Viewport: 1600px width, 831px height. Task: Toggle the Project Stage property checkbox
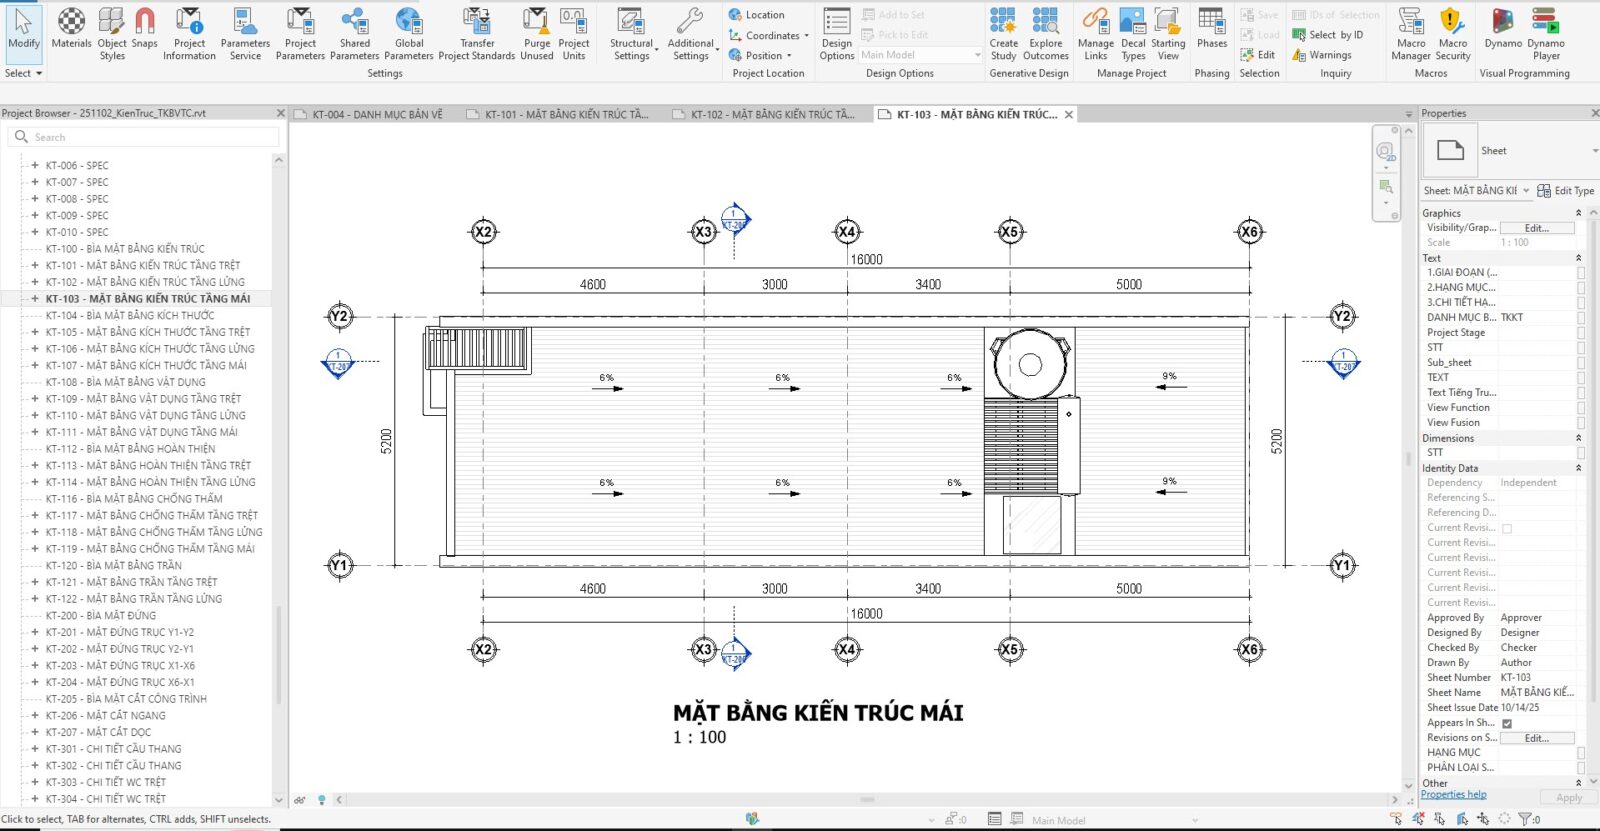[1581, 332]
